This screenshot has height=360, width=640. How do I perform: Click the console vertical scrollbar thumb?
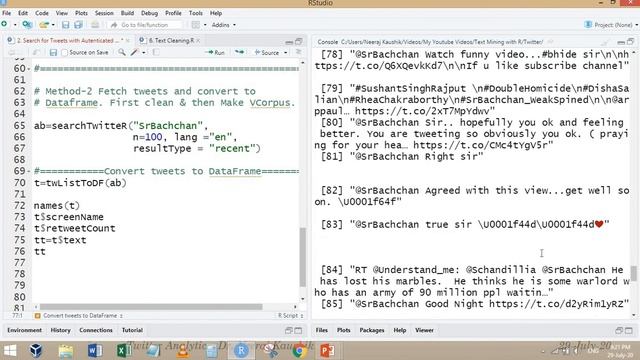(x=633, y=273)
